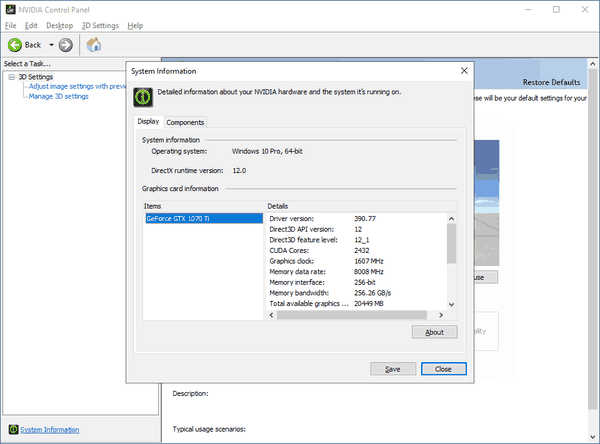This screenshot has height=444, width=600.
Task: Click the Direct3D API version row
Action: pos(356,229)
